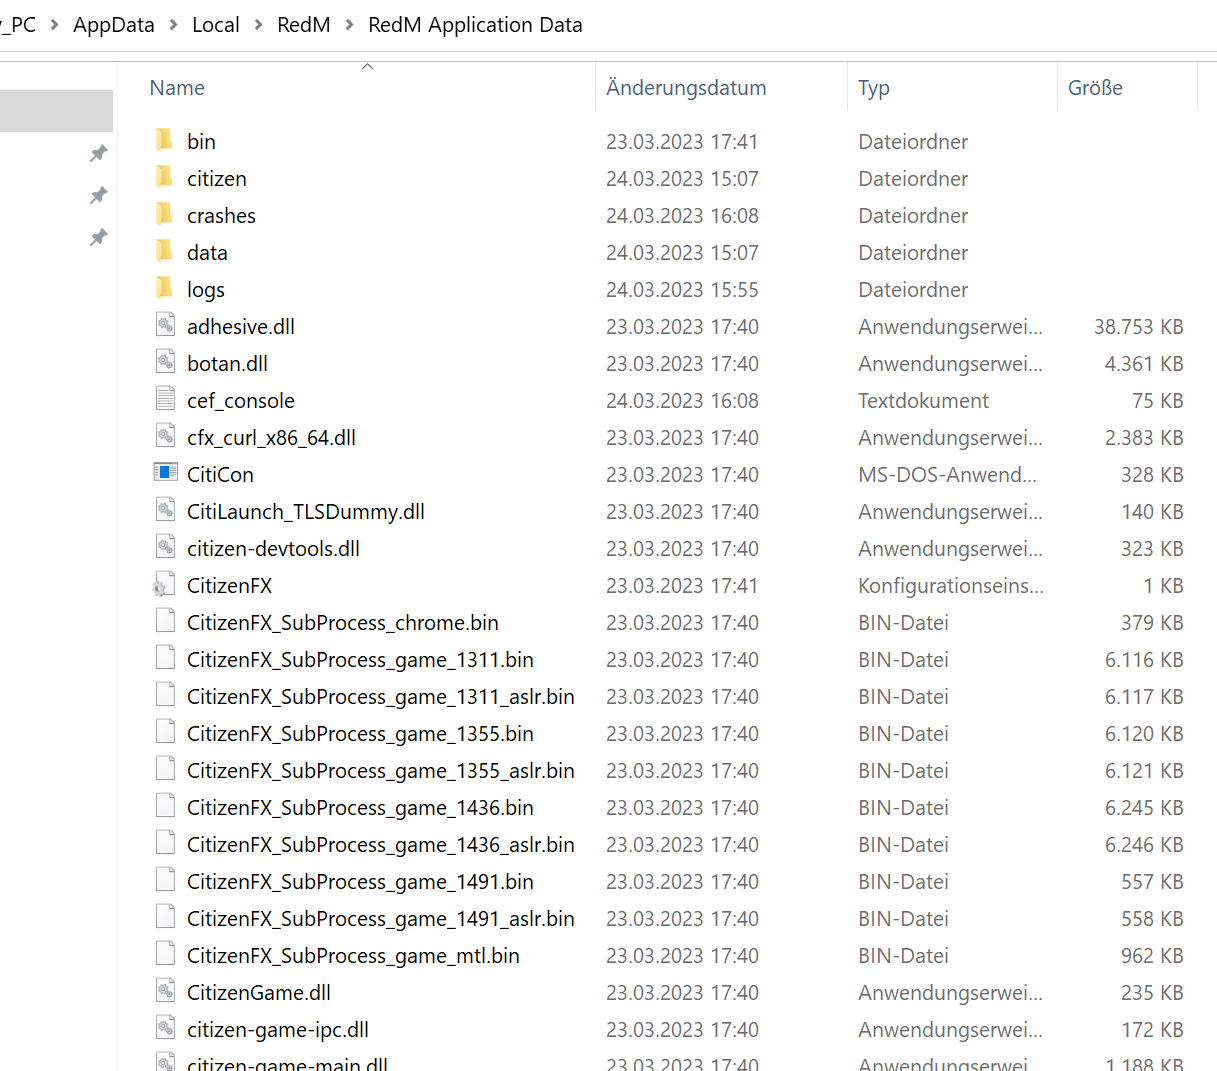This screenshot has height=1071, width=1217.
Task: Click the 38.753 KB size of adhesive.dll
Action: (x=1139, y=326)
